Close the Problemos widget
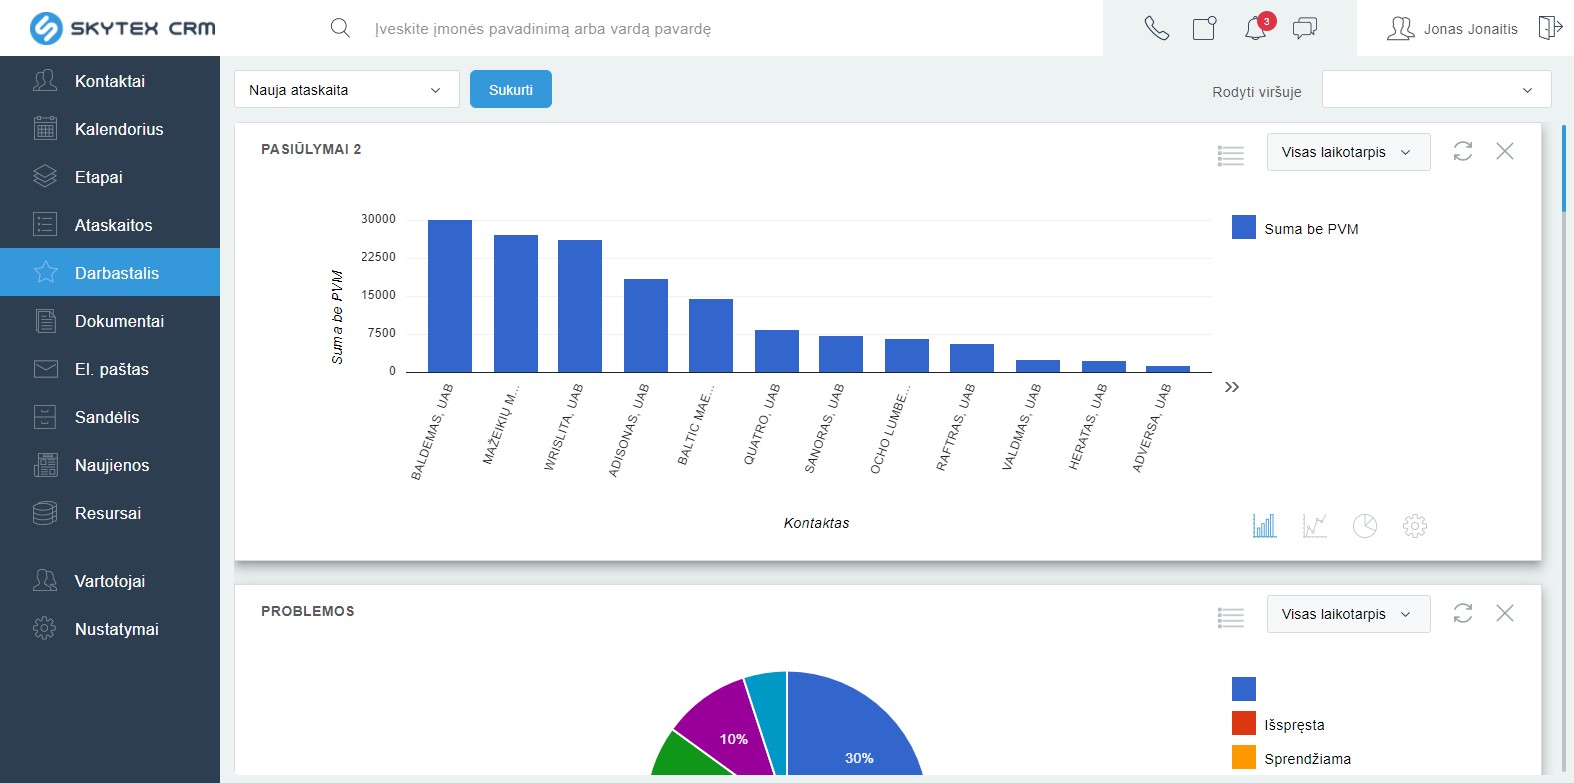This screenshot has width=1574, height=783. pyautogui.click(x=1505, y=613)
